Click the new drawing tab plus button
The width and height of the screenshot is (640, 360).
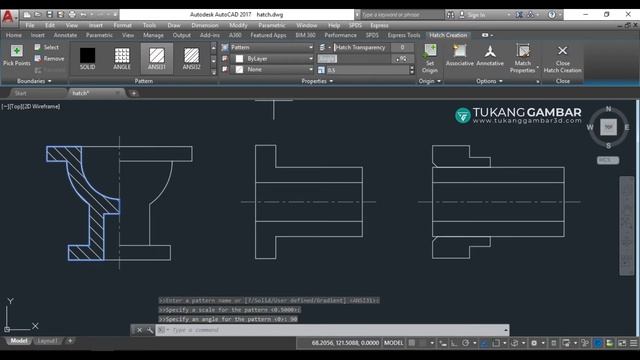click(133, 93)
